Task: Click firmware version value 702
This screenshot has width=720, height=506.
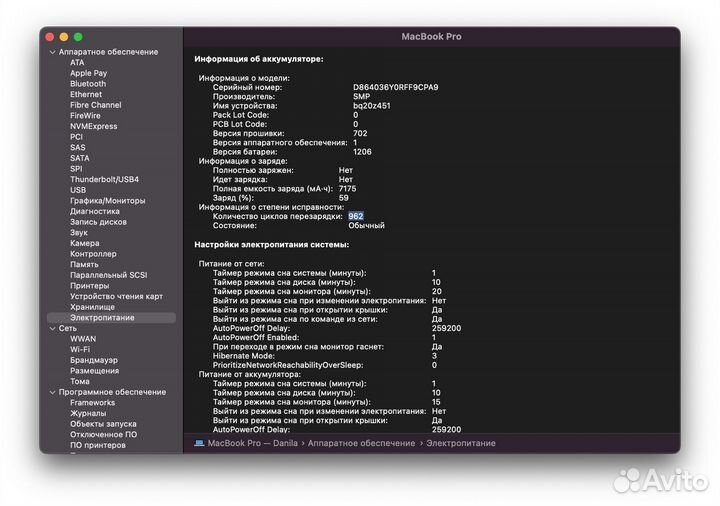Action: coord(360,133)
